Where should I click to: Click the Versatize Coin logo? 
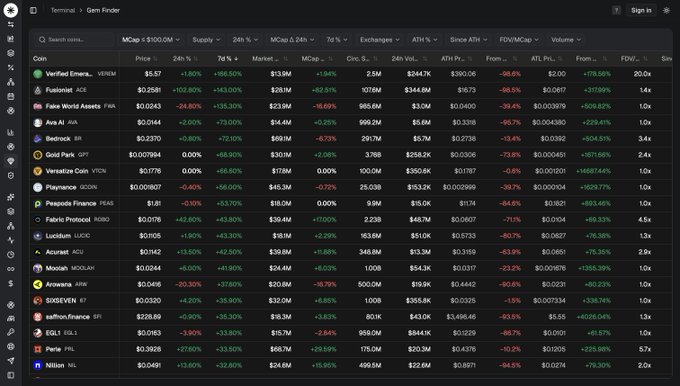click(x=38, y=171)
